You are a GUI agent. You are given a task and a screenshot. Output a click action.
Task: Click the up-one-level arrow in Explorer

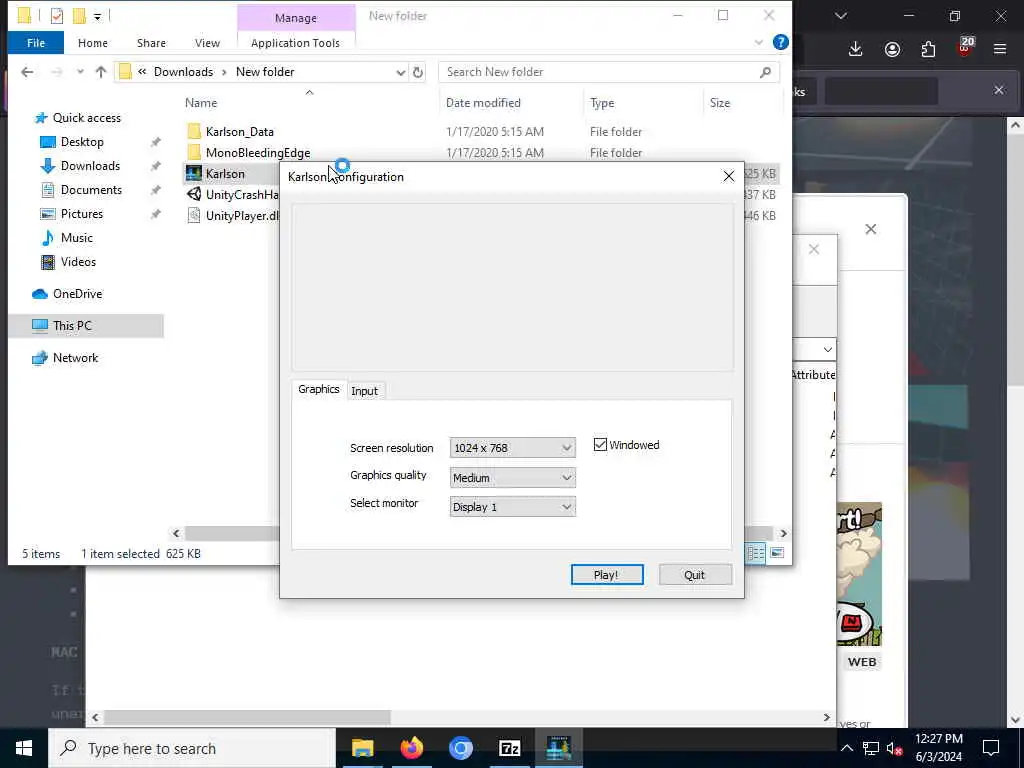[101, 72]
